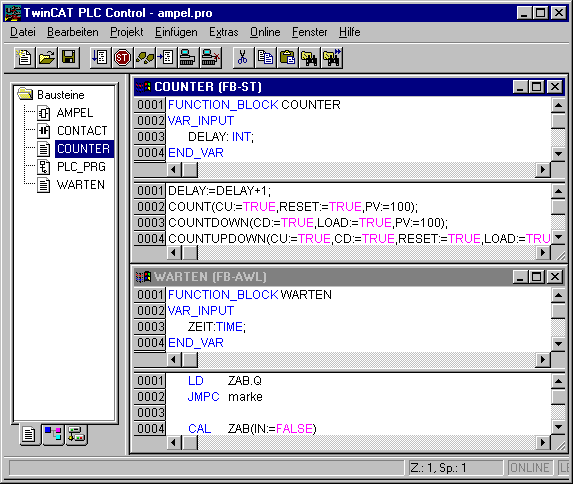Click the 'CAL ZAB(IN:=FALSE)' line

(x=252, y=429)
